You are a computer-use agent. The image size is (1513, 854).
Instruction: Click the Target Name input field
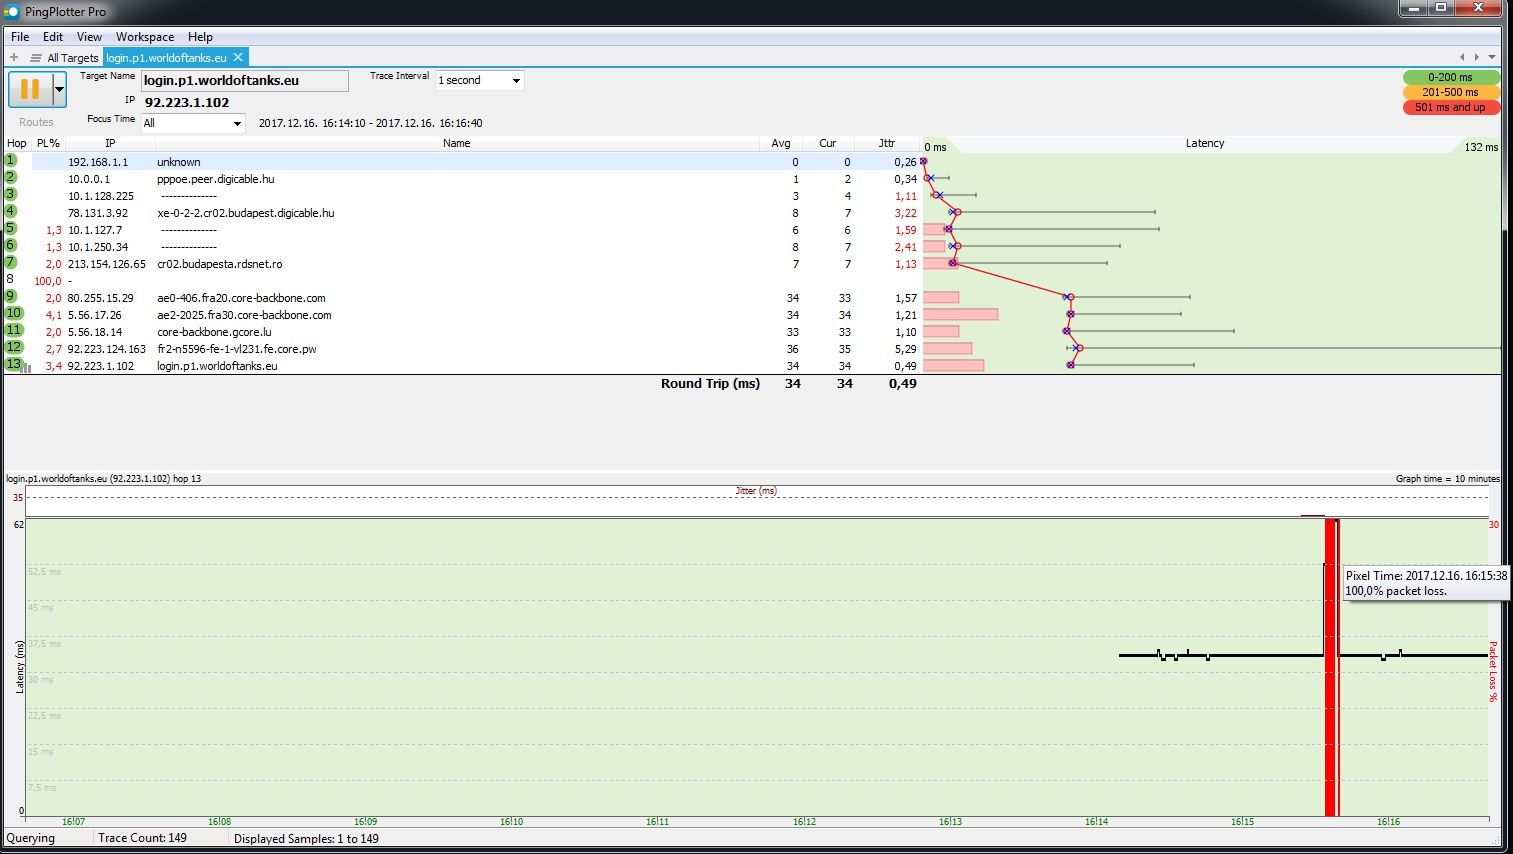pyautogui.click(x=245, y=80)
